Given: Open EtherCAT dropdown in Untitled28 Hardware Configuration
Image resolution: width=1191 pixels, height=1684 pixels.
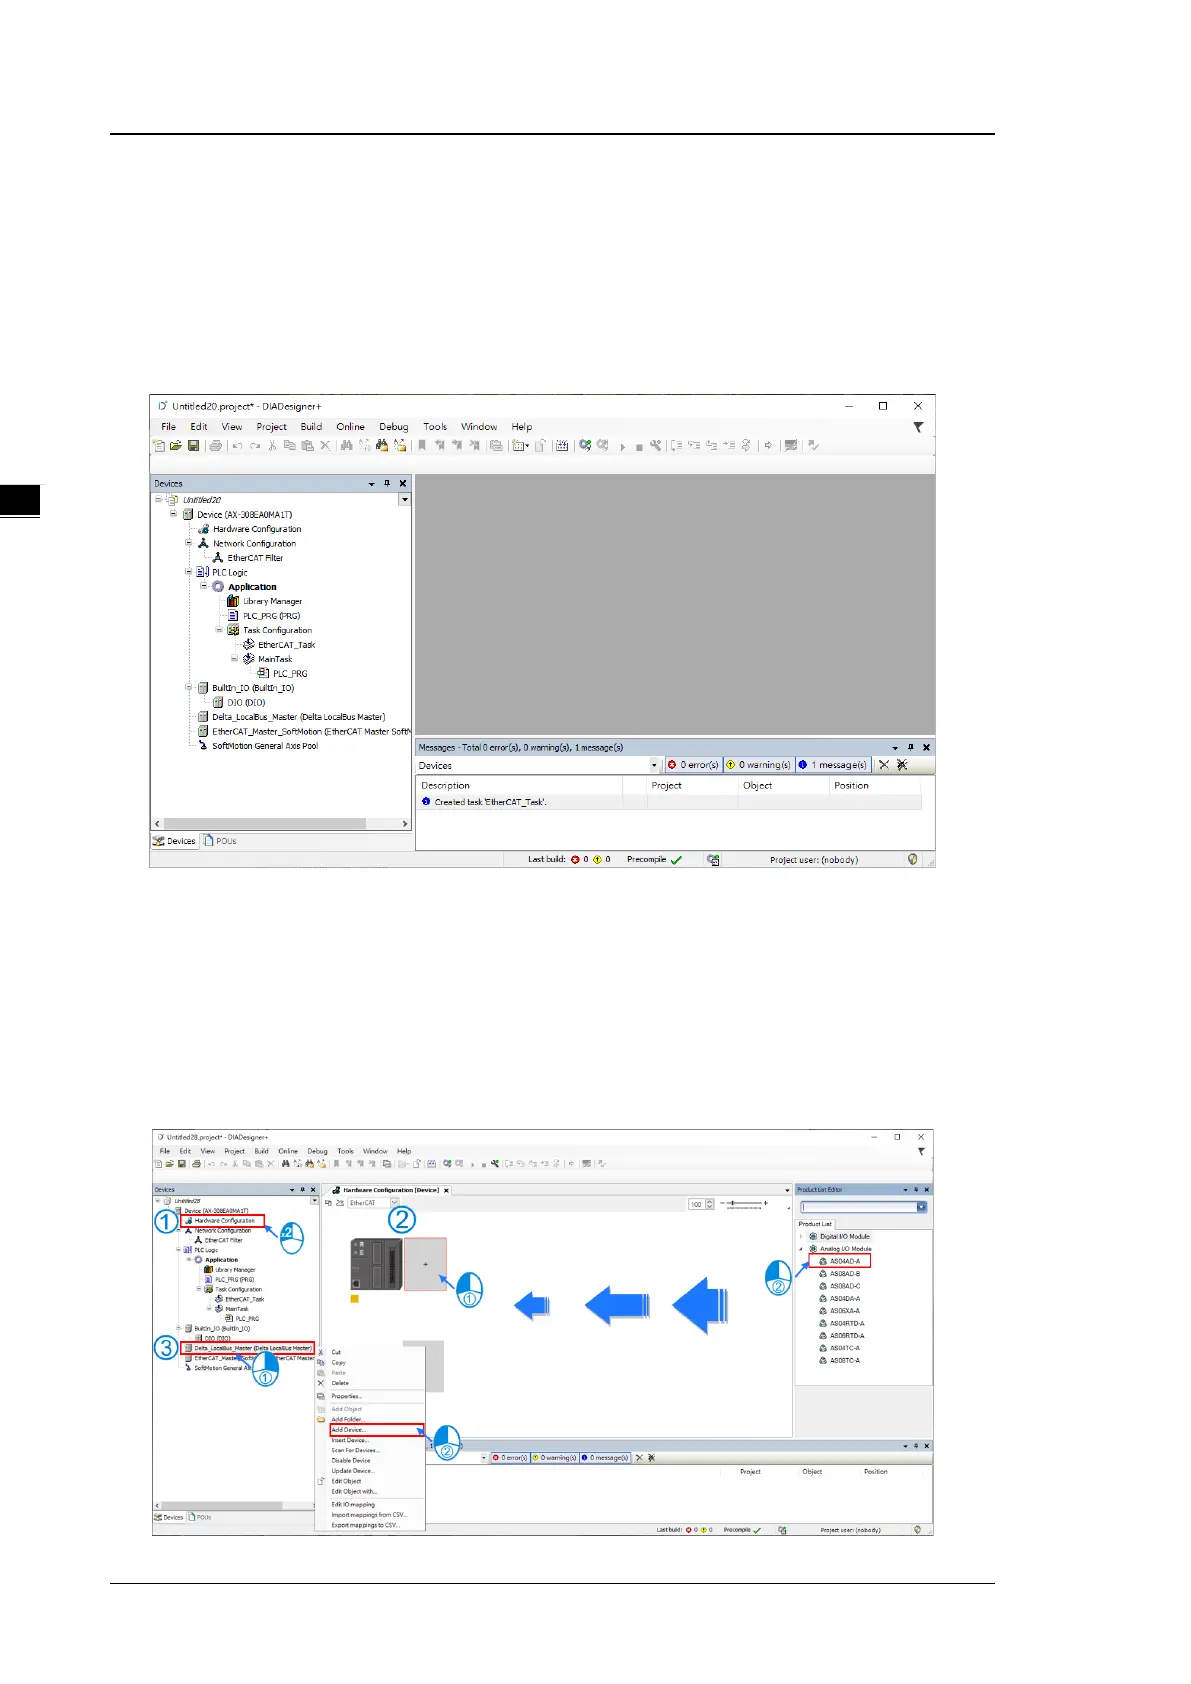Looking at the screenshot, I should (x=394, y=1203).
